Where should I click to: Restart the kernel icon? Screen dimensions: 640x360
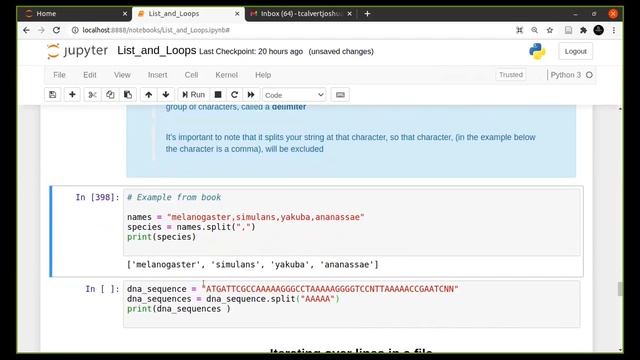tap(234, 95)
